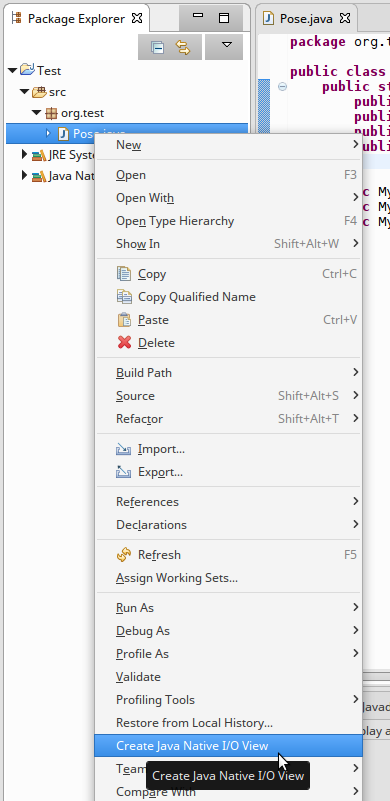390x801 pixels.
Task: Open the Package Explorer view menu arrow
Action: (227, 45)
